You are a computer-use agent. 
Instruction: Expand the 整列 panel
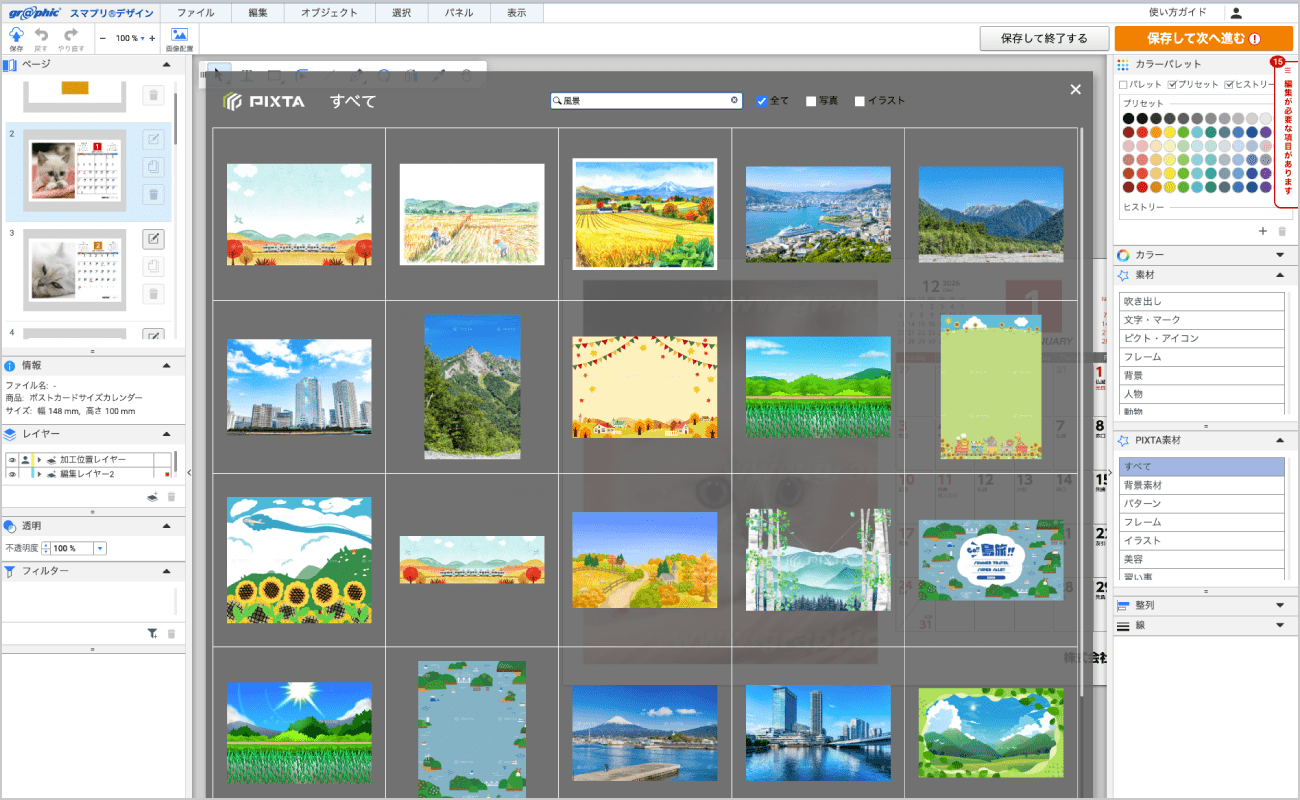(1280, 606)
